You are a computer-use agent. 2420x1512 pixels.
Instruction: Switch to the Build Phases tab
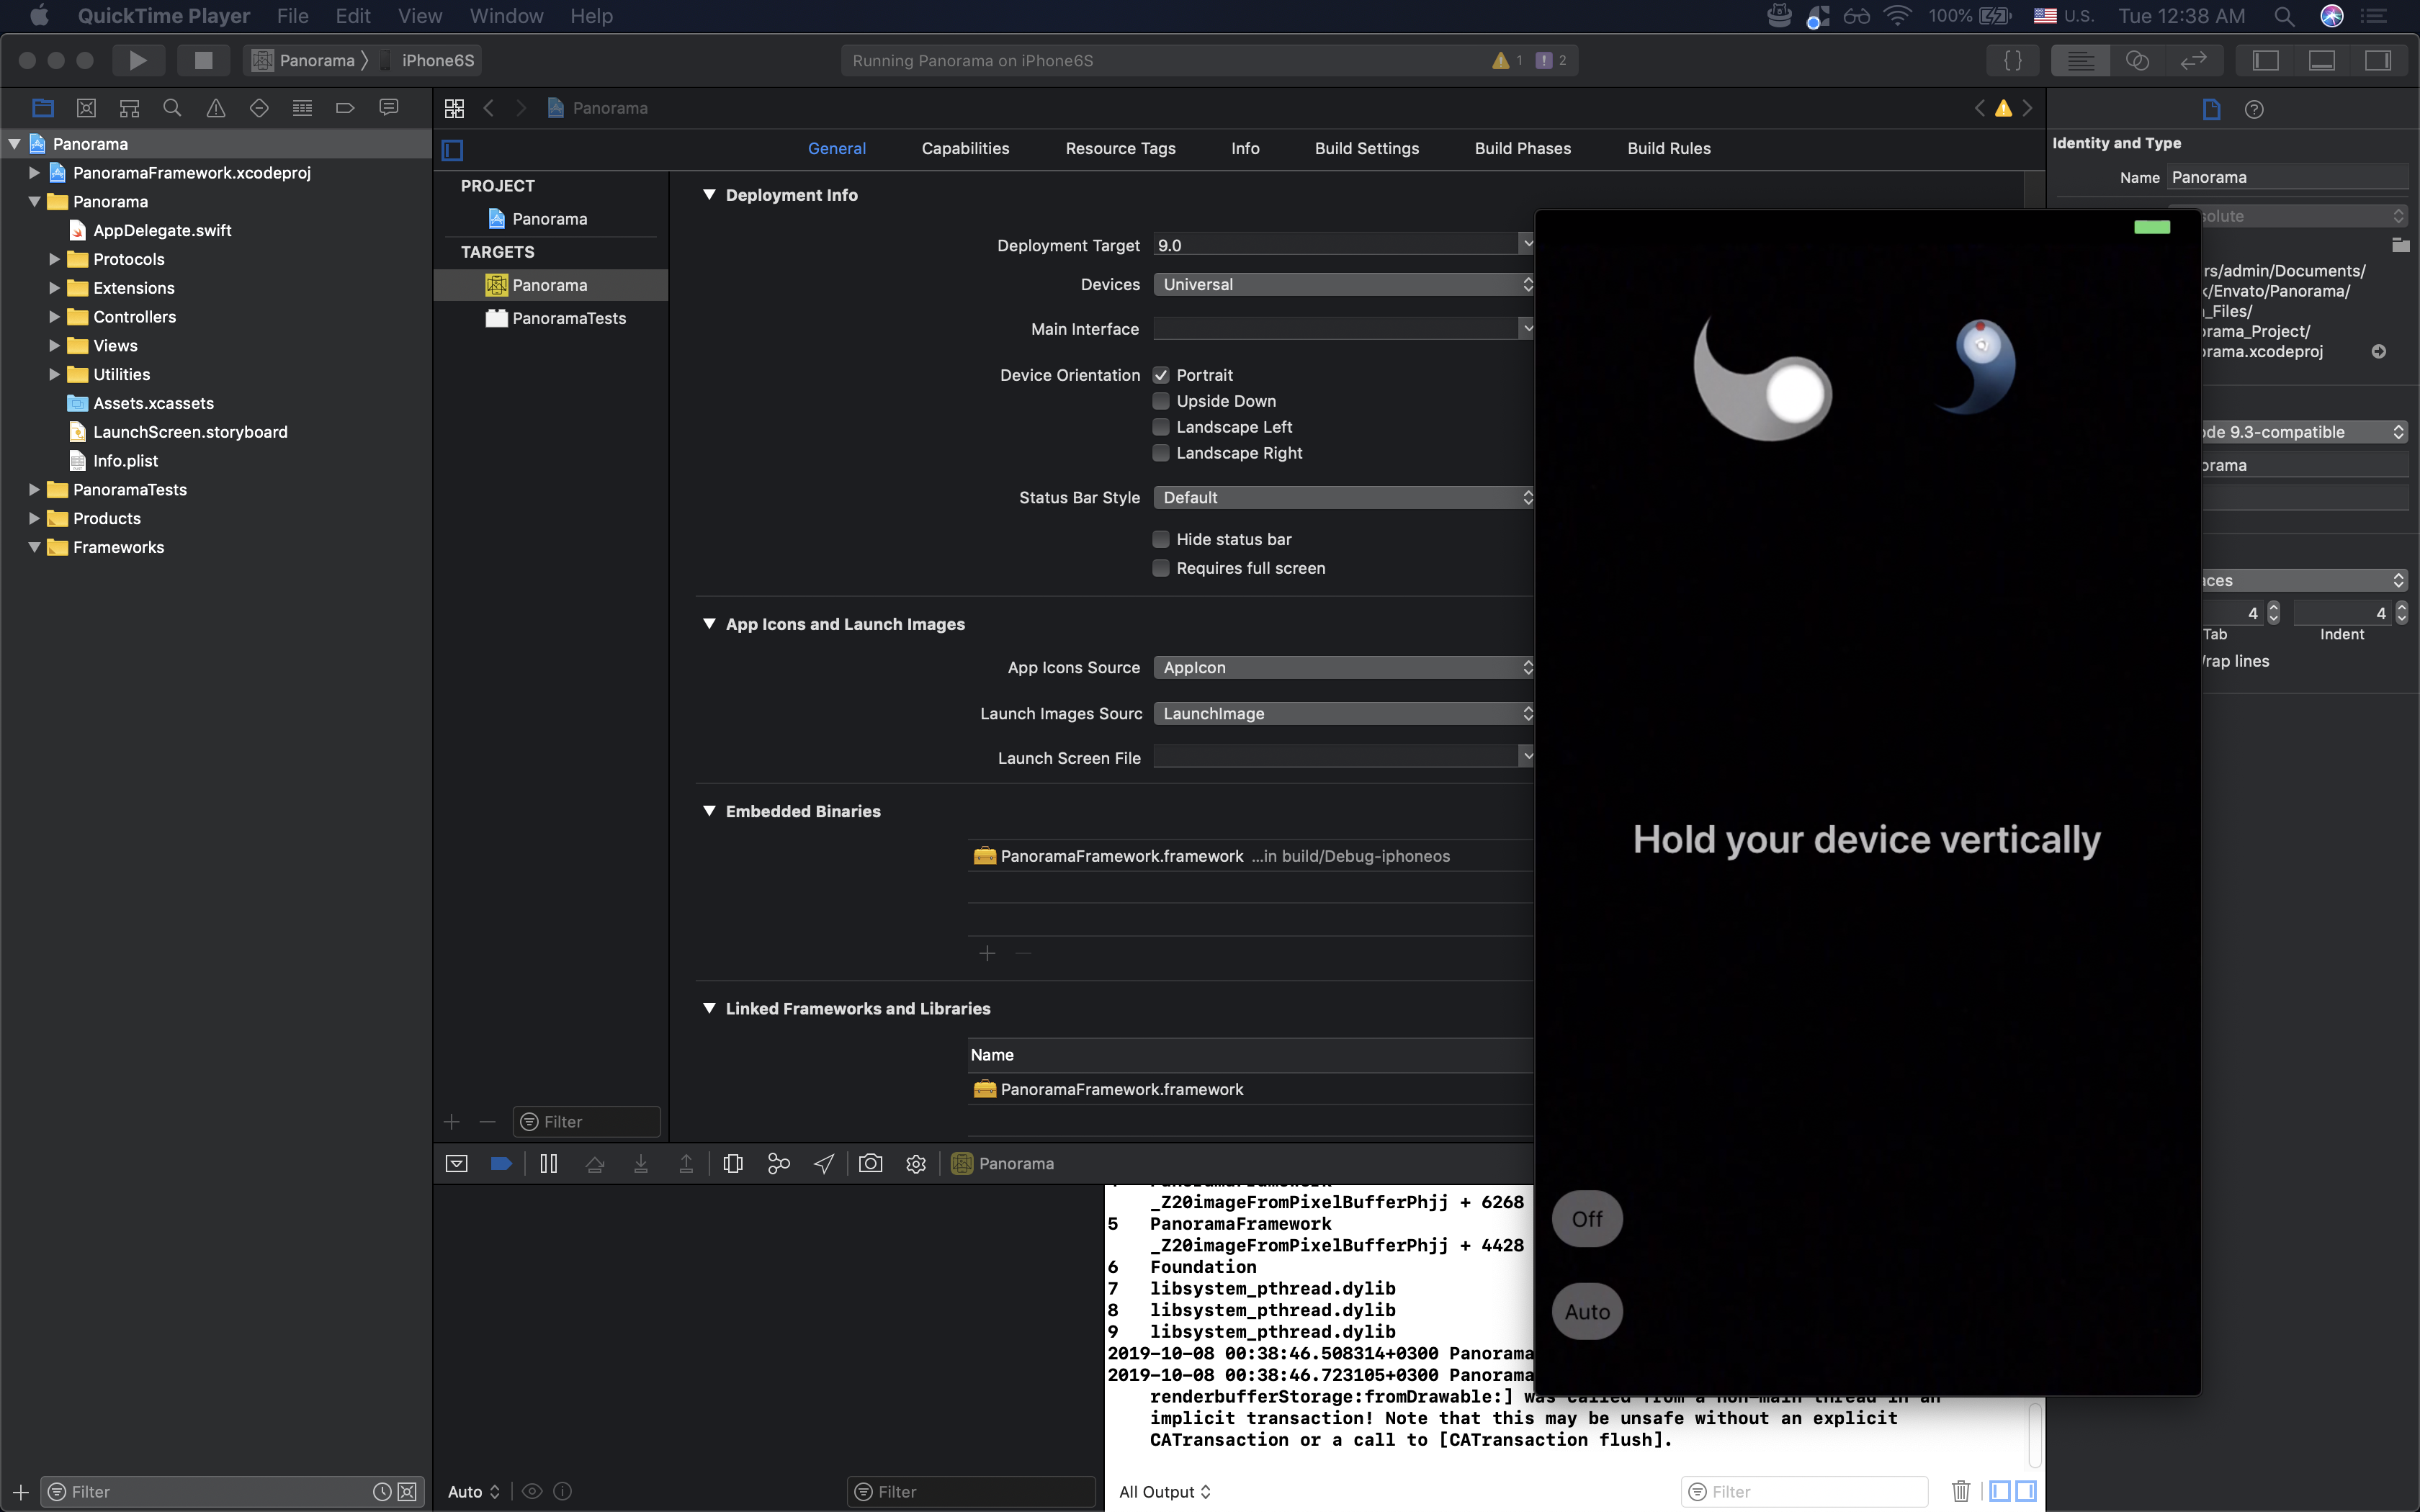click(1522, 148)
